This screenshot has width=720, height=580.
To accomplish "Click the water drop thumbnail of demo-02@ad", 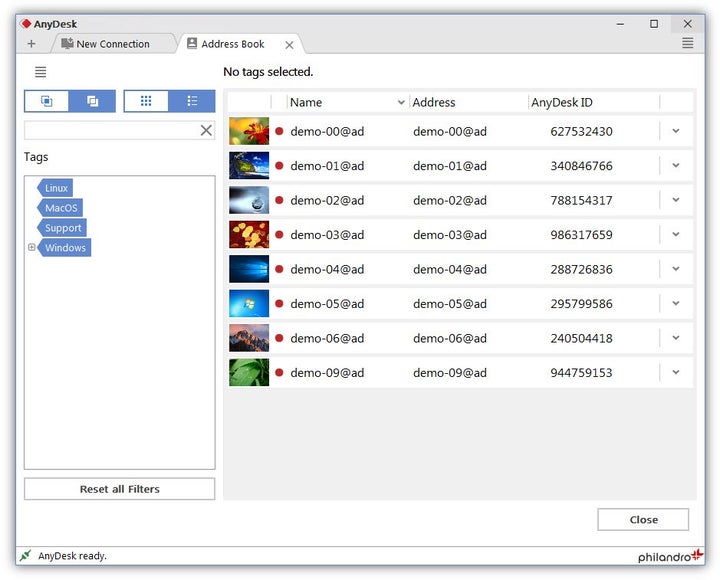I will point(249,200).
